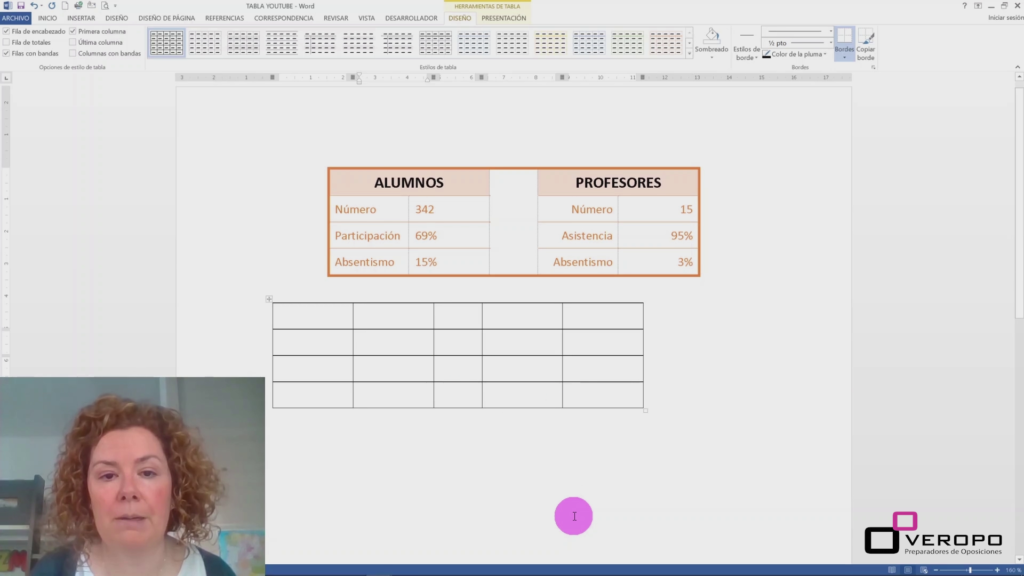Switch to Read Mode view in status bar
Image resolution: width=1024 pixels, height=576 pixels.
[892, 570]
